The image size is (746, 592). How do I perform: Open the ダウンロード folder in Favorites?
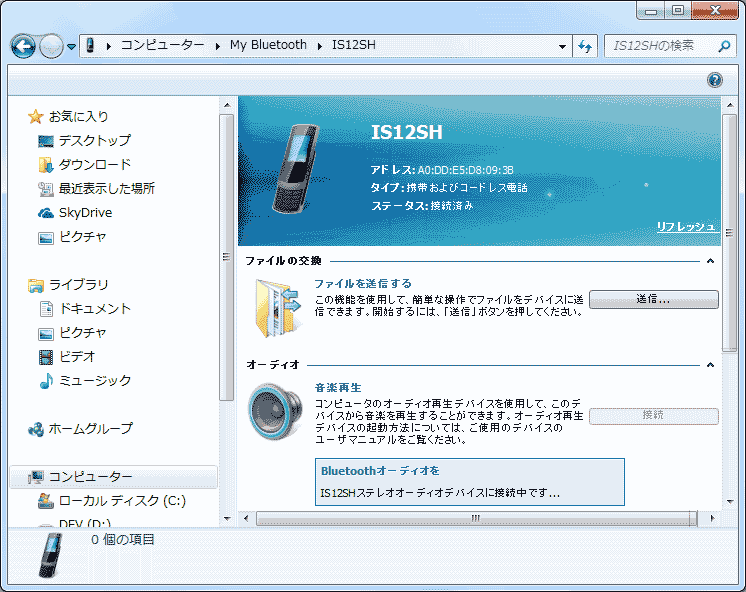tap(95, 165)
